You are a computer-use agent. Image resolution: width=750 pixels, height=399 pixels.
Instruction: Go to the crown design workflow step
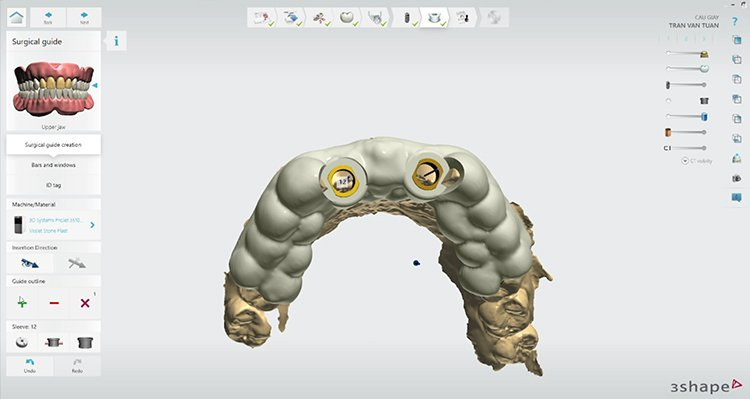click(x=347, y=18)
